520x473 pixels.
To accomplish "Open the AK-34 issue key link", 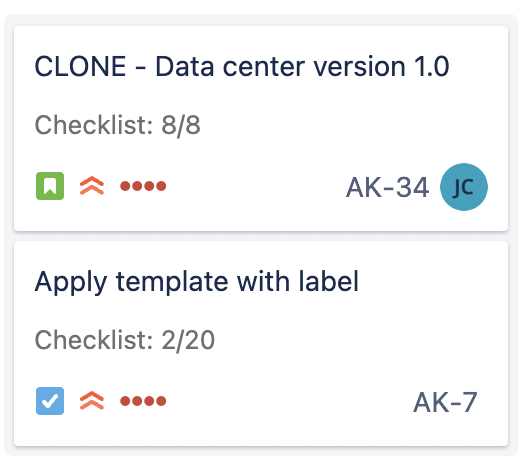I will (387, 187).
